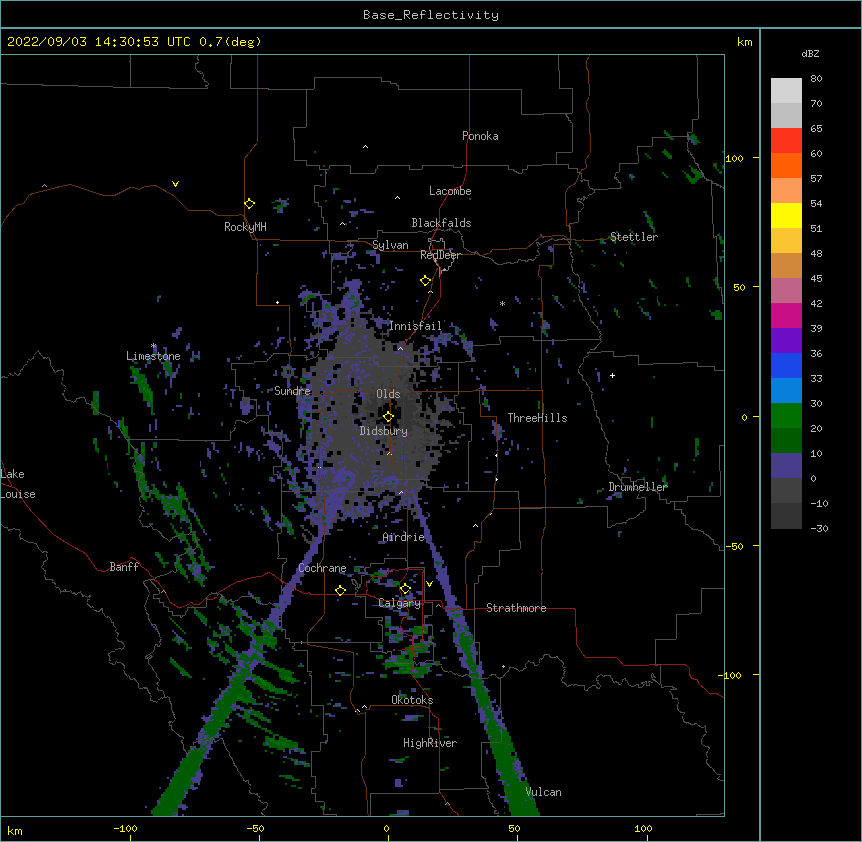Click the Sylvan label on the map

(390, 245)
